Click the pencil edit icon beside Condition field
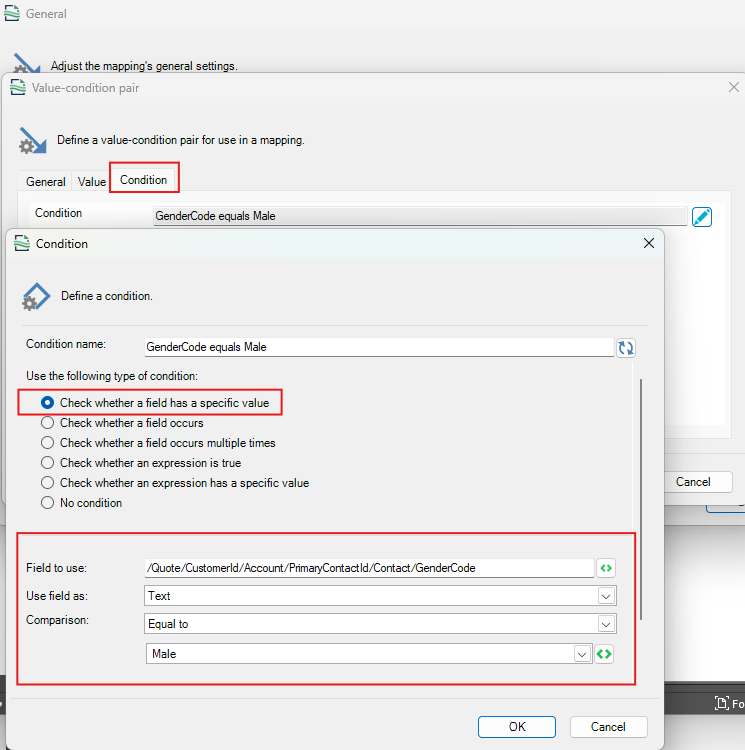This screenshot has height=750, width=745. 701,217
